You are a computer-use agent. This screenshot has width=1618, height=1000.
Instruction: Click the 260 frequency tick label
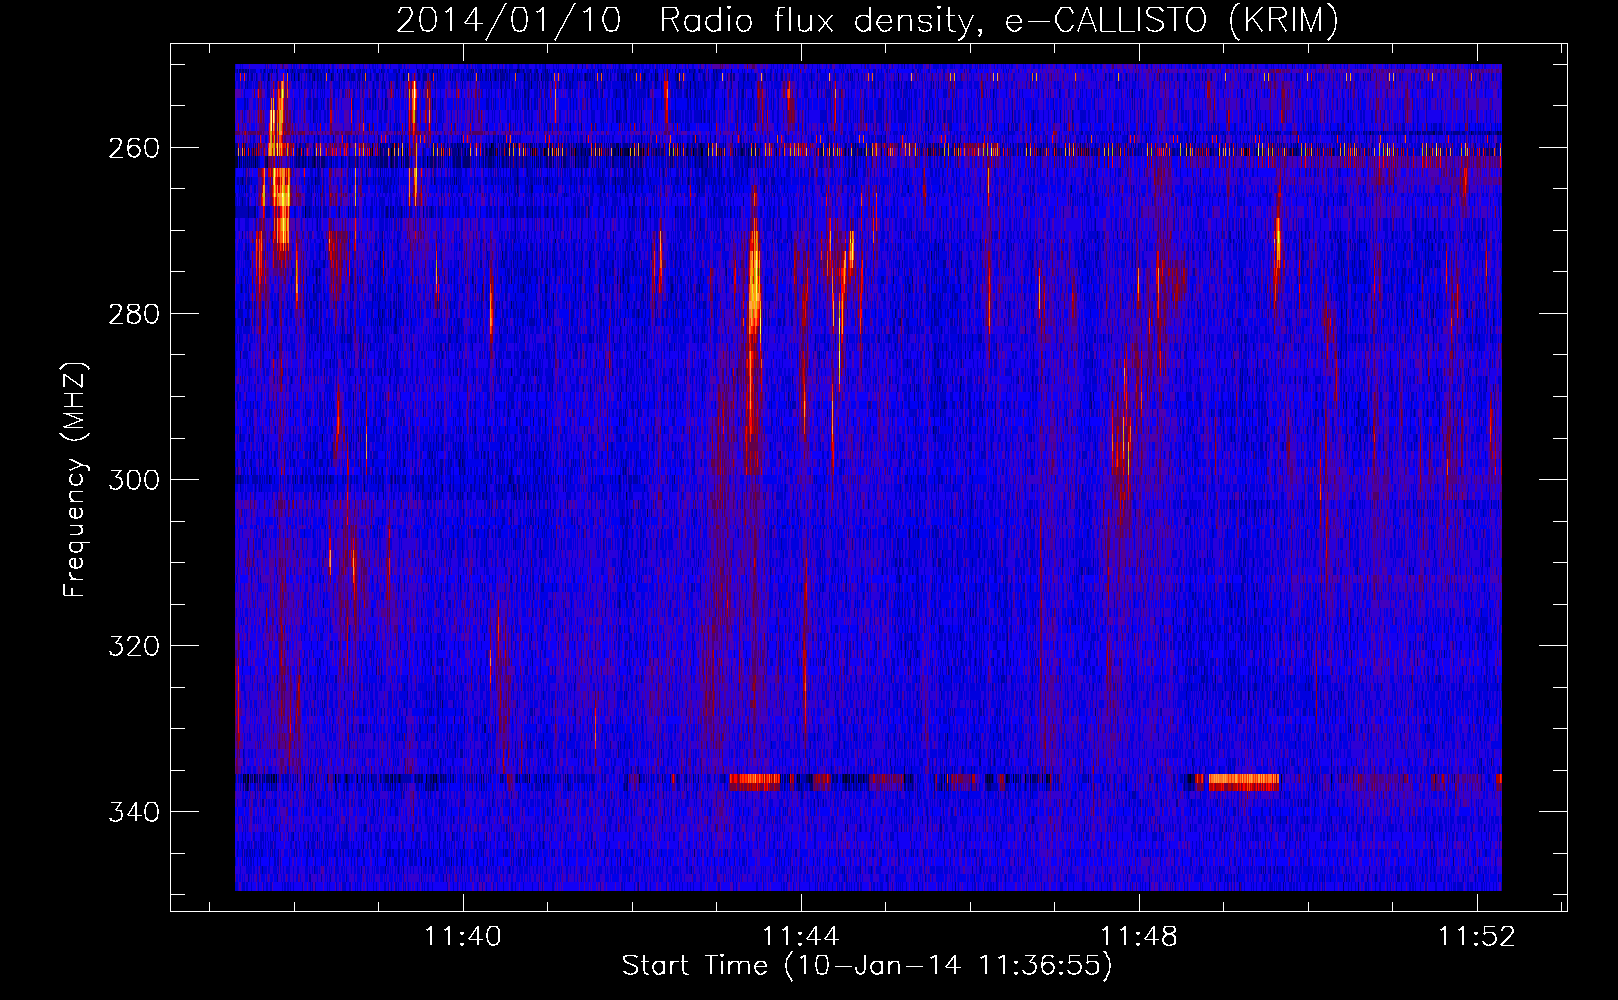click(134, 148)
